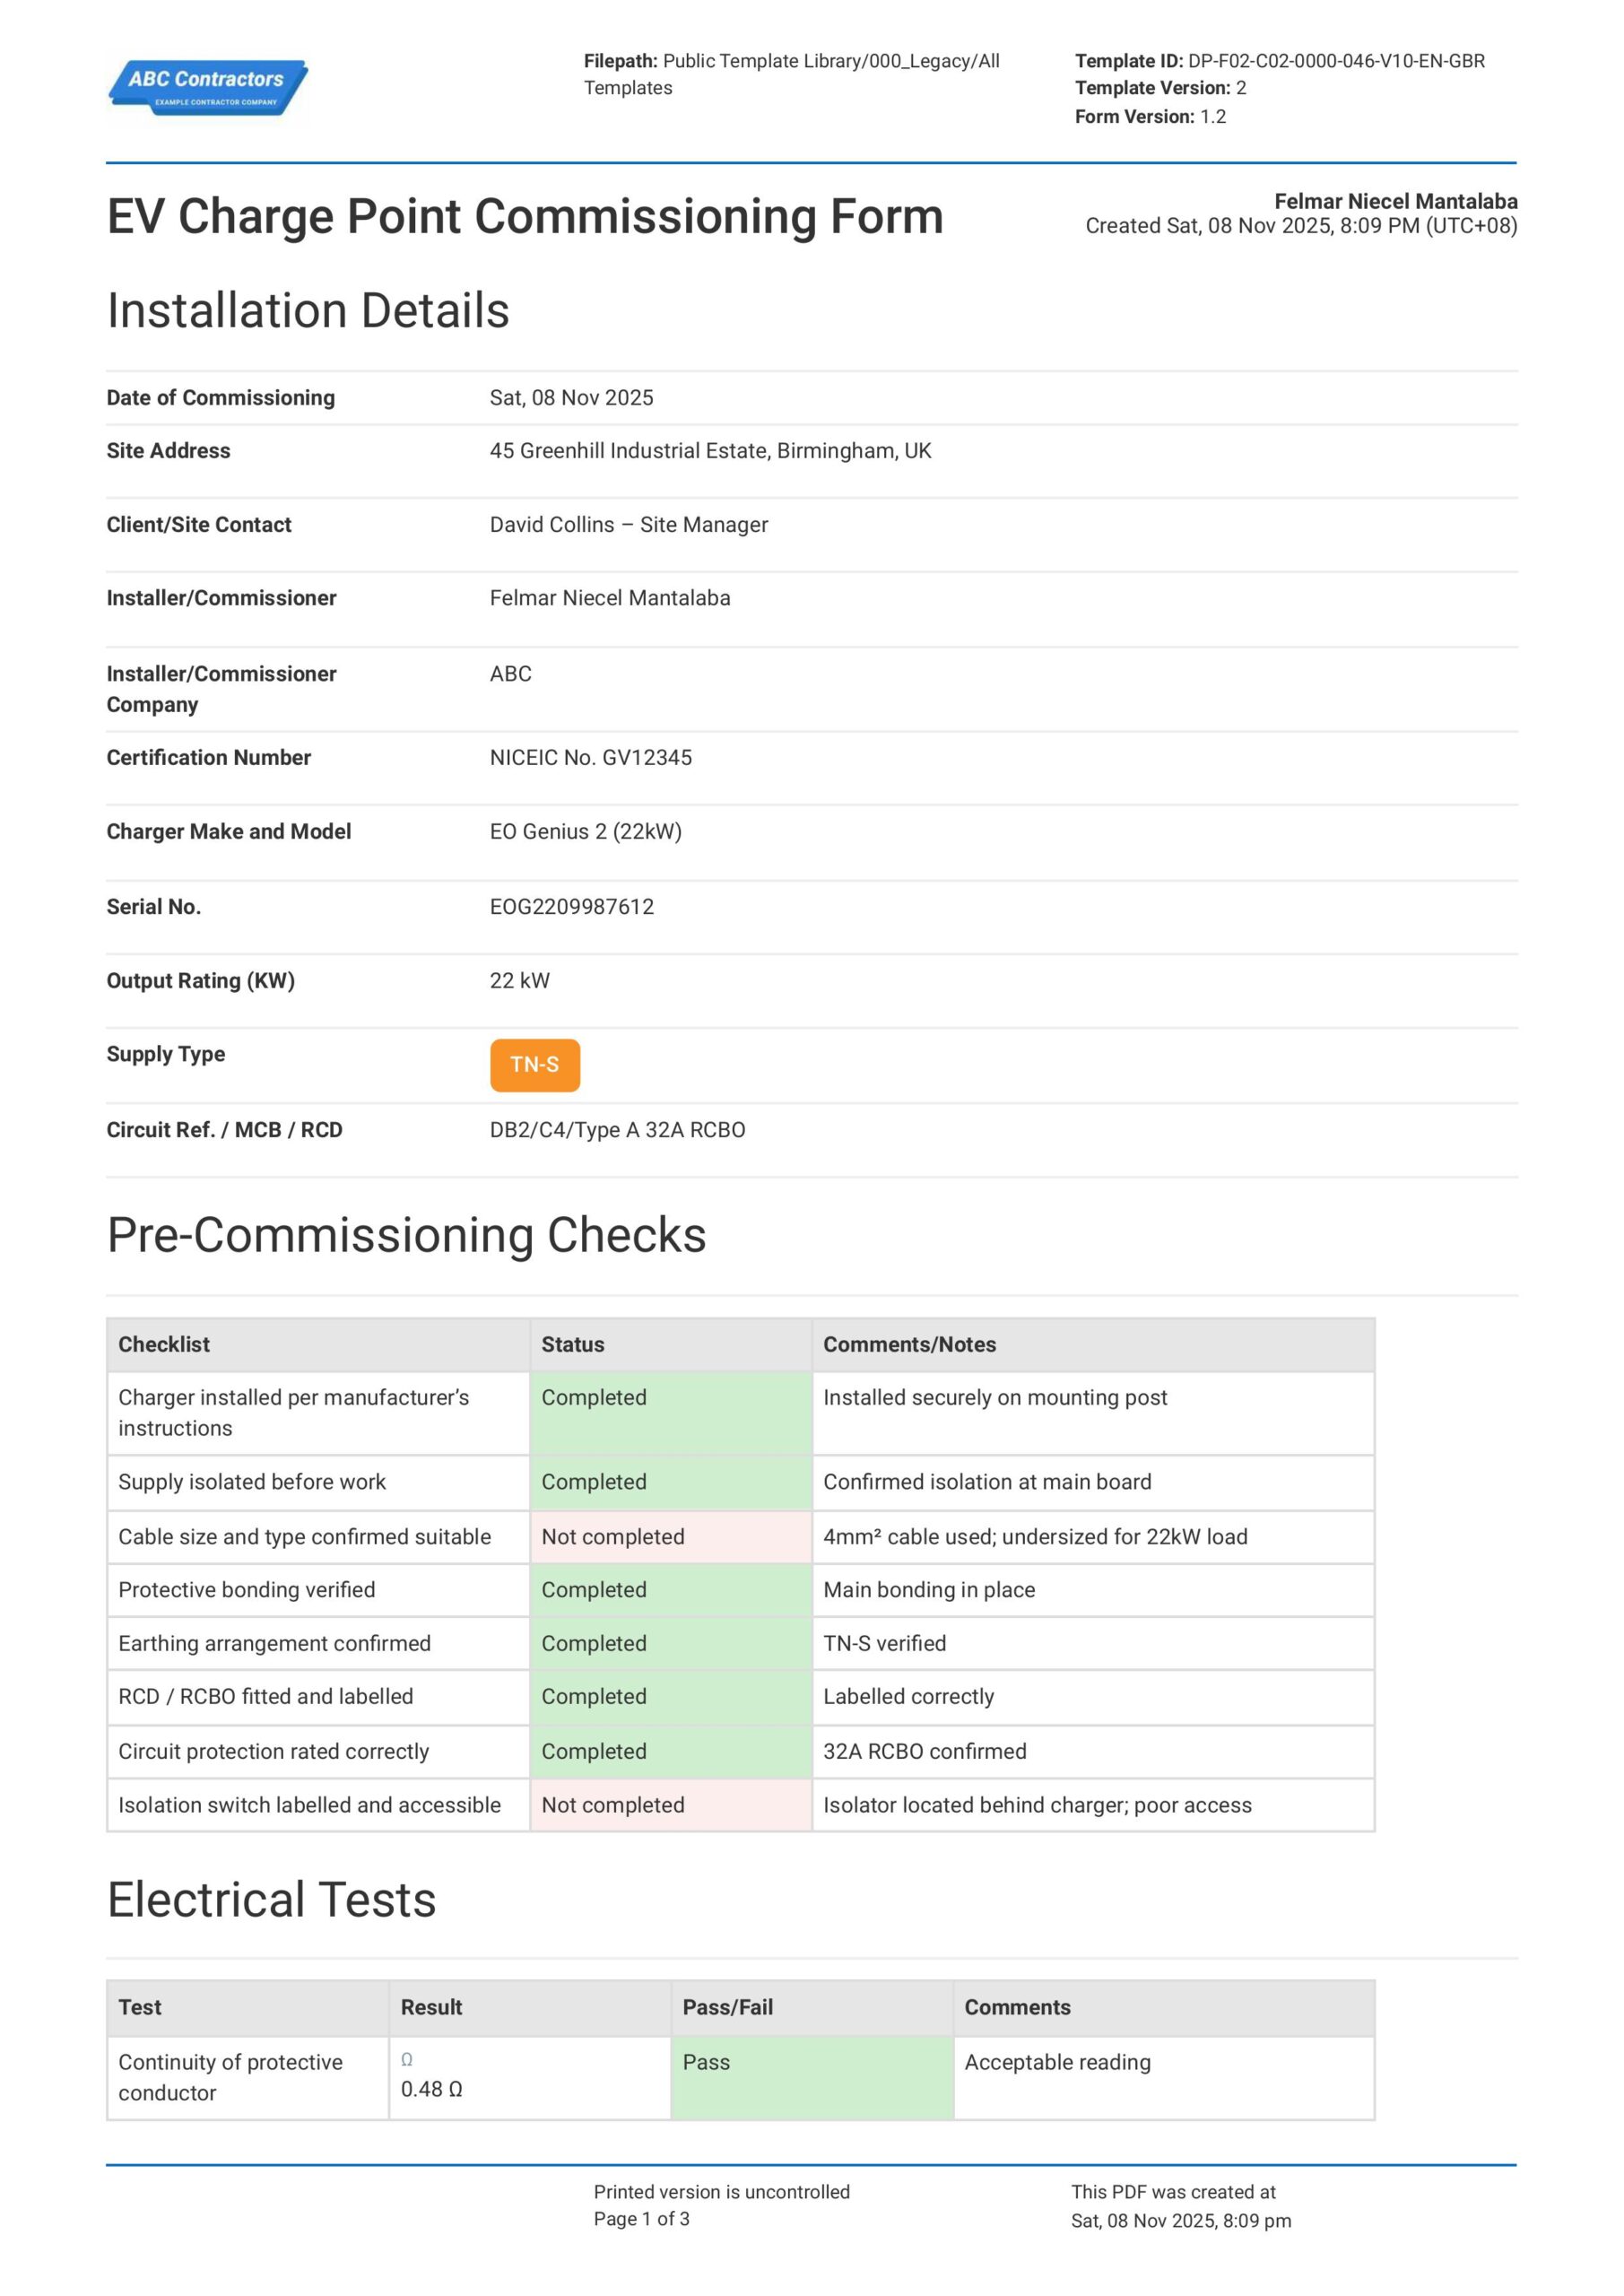
Task: Click the Comments/Notes column header
Action: [909, 1344]
